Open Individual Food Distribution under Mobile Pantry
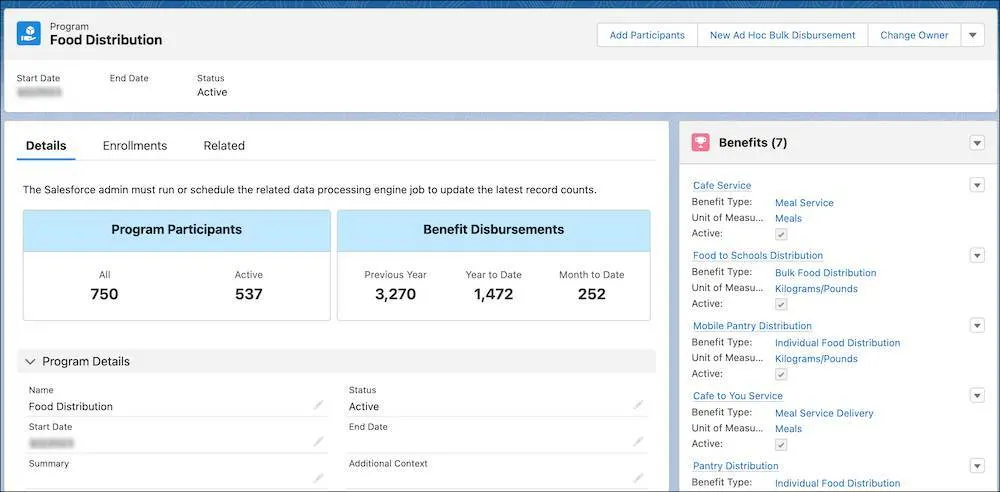1000x492 pixels. pyautogui.click(x=837, y=343)
